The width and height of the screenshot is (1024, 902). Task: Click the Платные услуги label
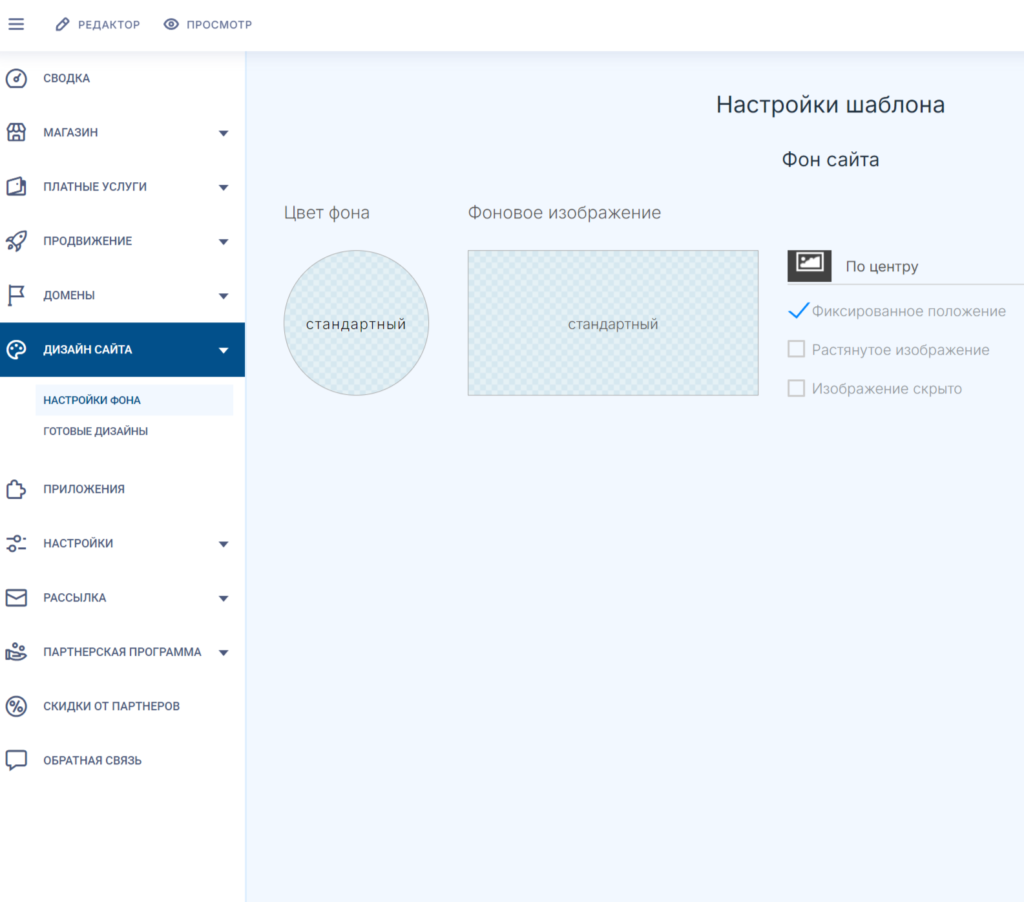pyautogui.click(x=95, y=187)
